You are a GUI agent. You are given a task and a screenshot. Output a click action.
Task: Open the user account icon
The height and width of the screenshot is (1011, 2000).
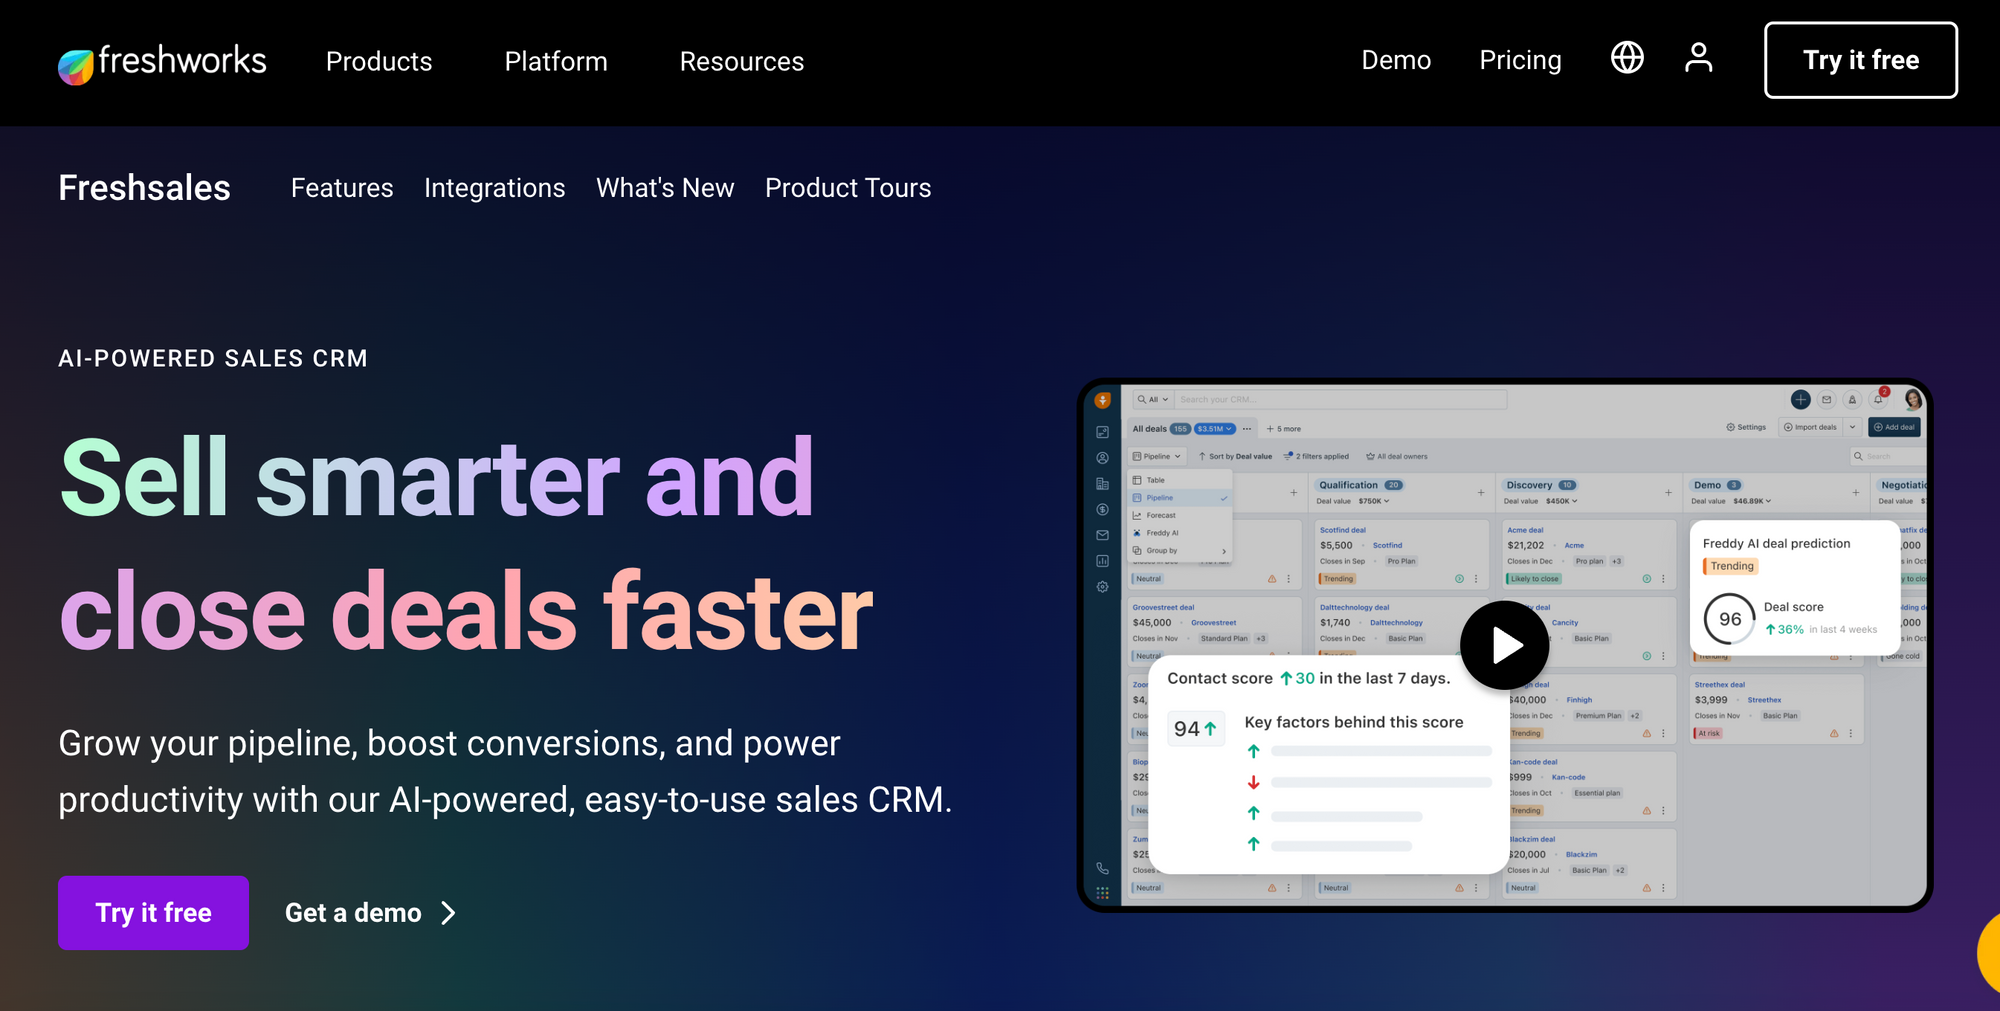[1698, 58]
